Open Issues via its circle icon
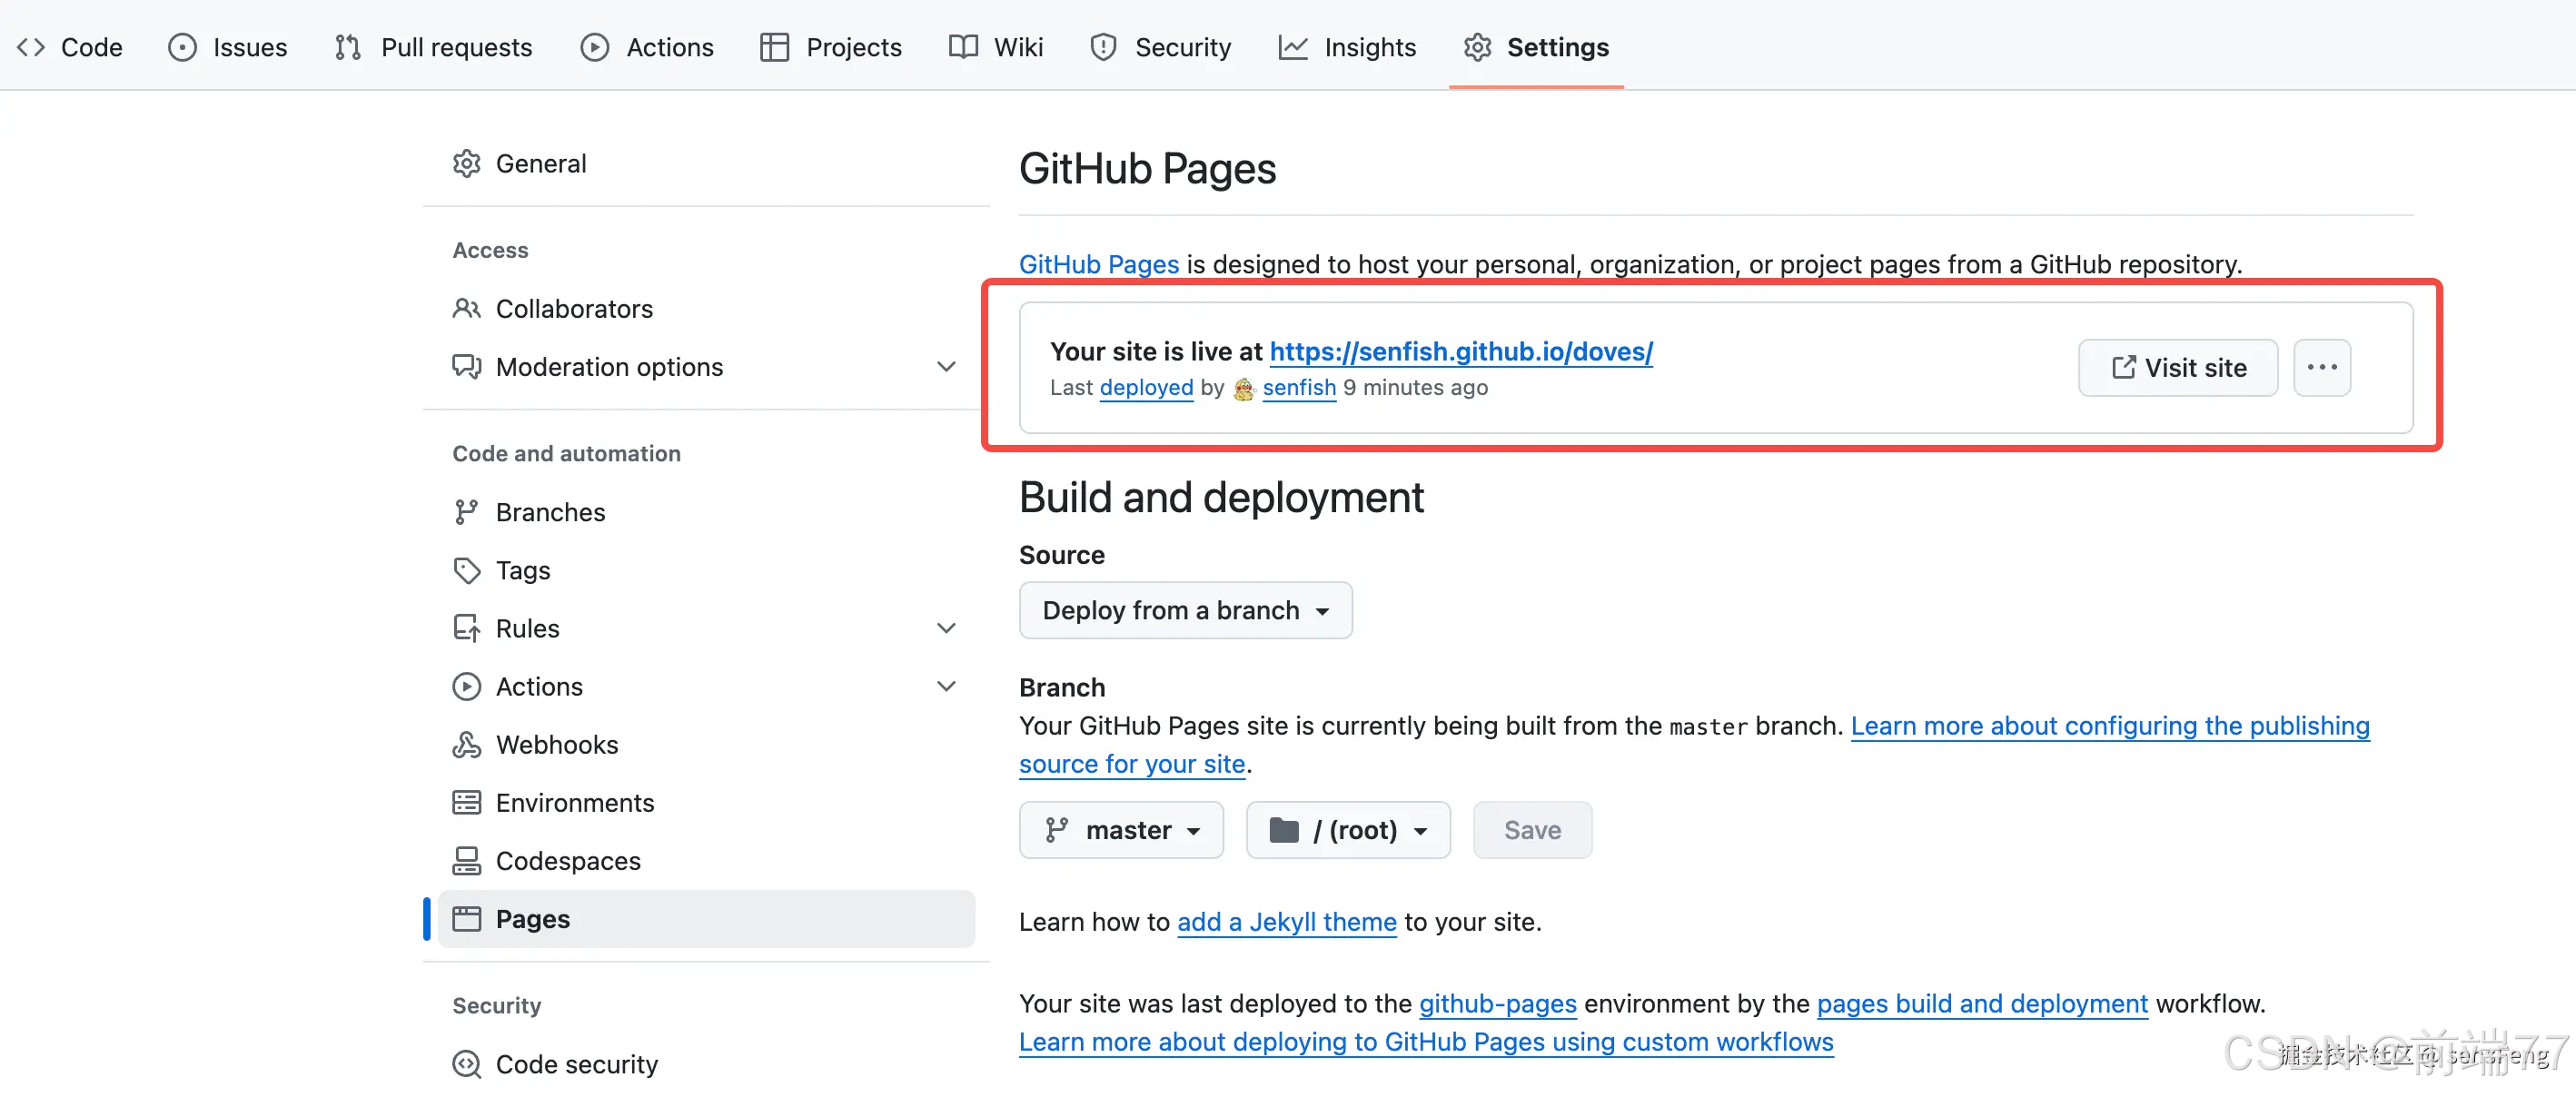 (x=182, y=46)
